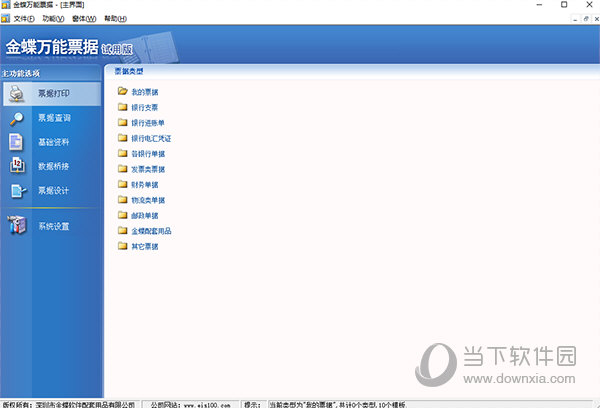Click the 票据类型 panel header
Image resolution: width=600 pixels, height=408 pixels.
coord(129,71)
